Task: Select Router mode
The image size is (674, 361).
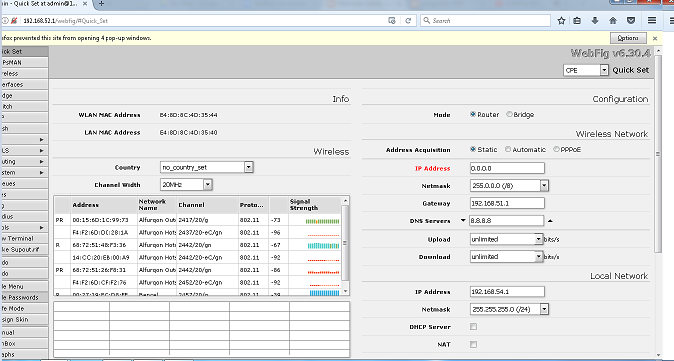Action: coord(473,114)
